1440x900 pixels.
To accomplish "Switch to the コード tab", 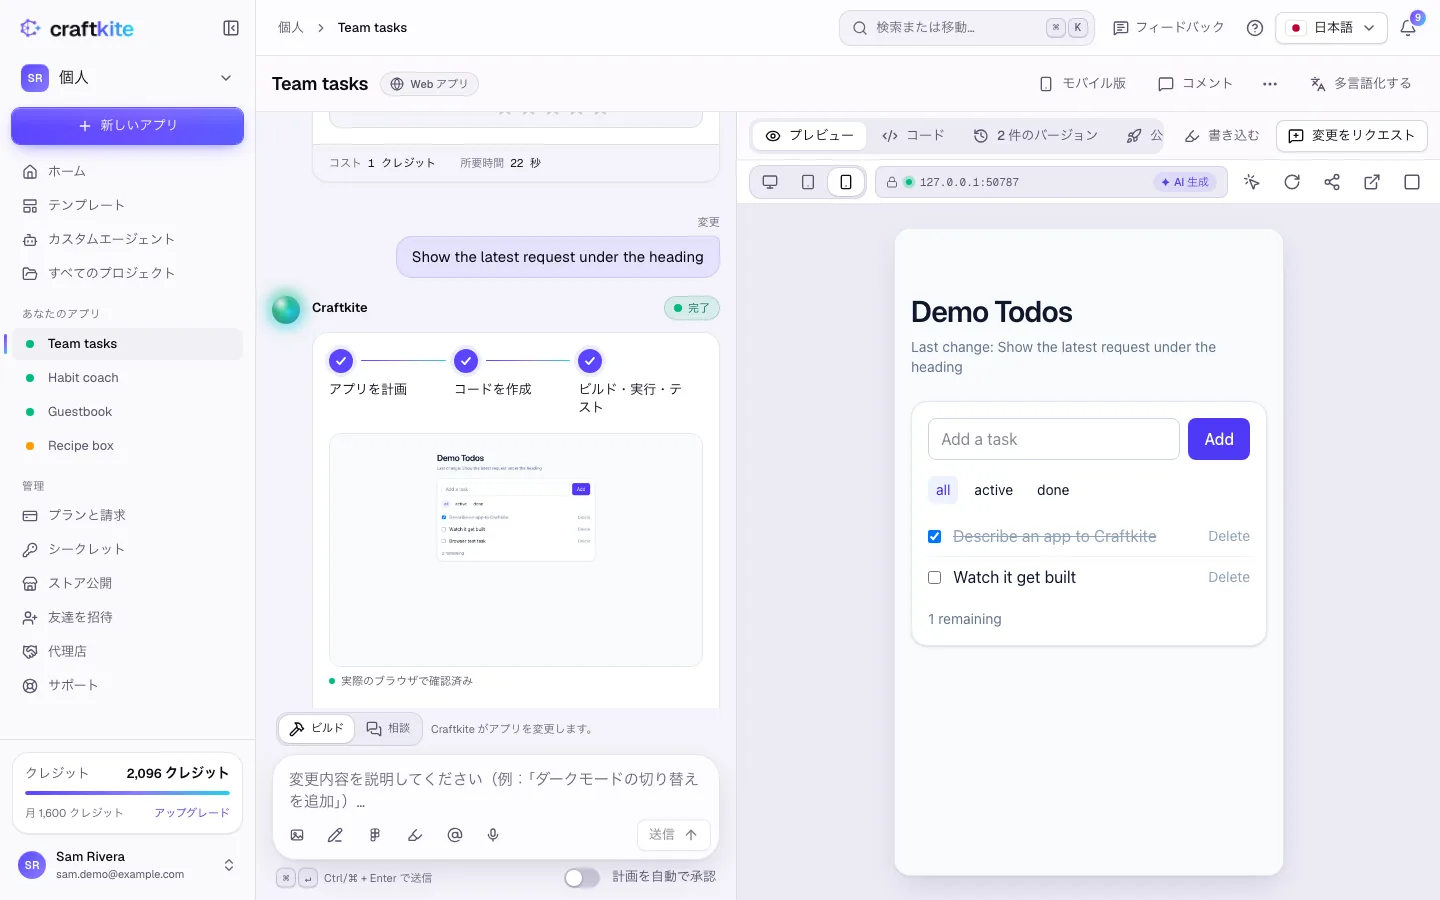I will [x=913, y=136].
